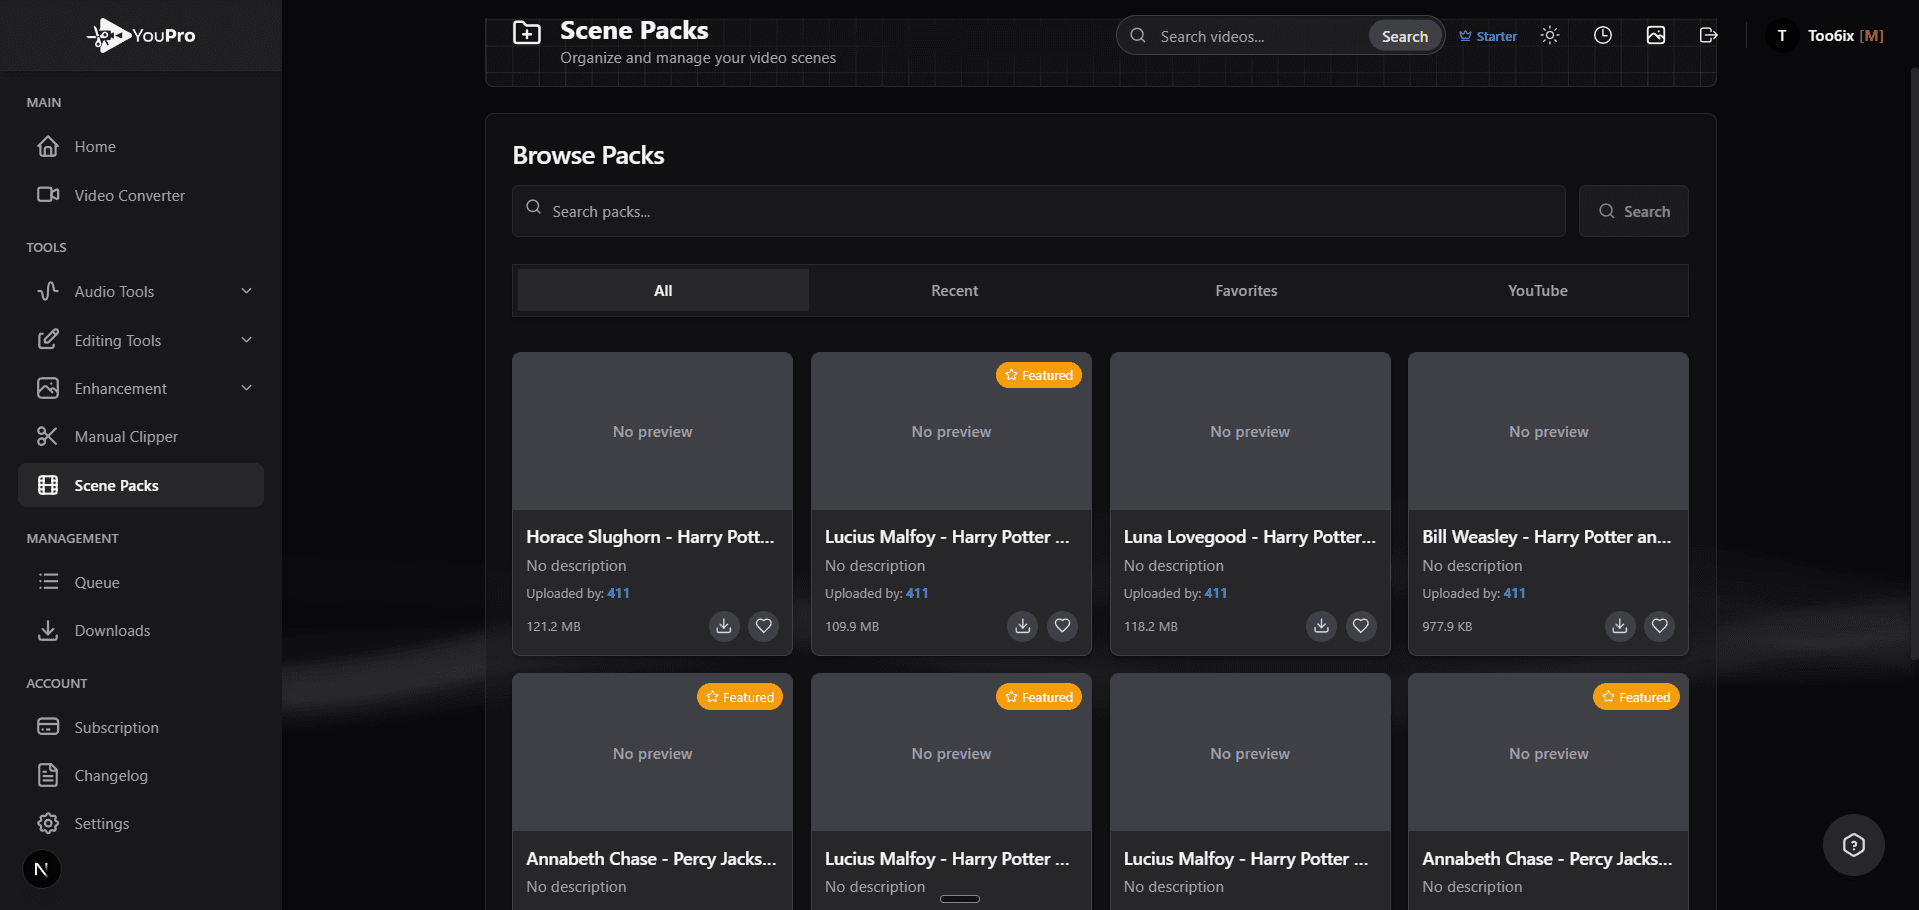Click the Home house icon
The height and width of the screenshot is (910, 1919).
pyautogui.click(x=48, y=146)
